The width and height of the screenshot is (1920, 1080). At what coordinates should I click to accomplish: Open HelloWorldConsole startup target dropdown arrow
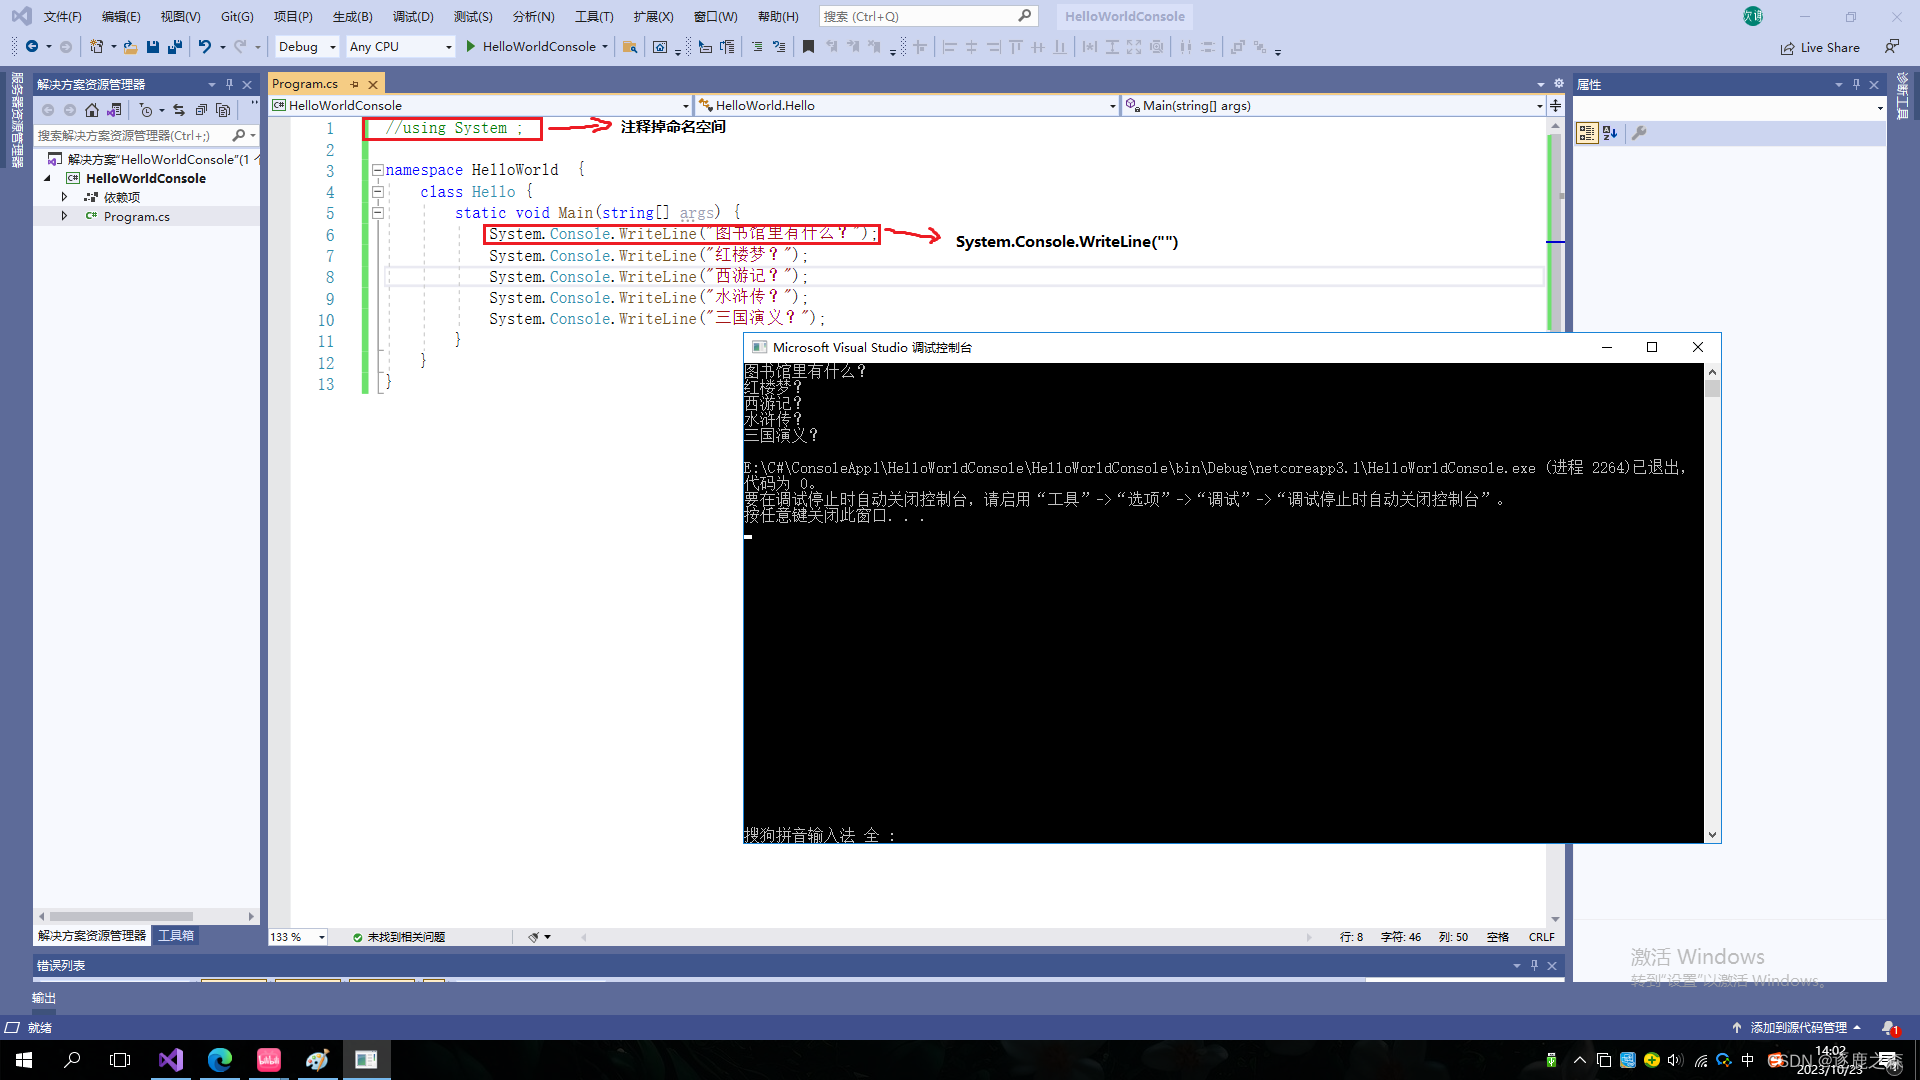coord(605,47)
